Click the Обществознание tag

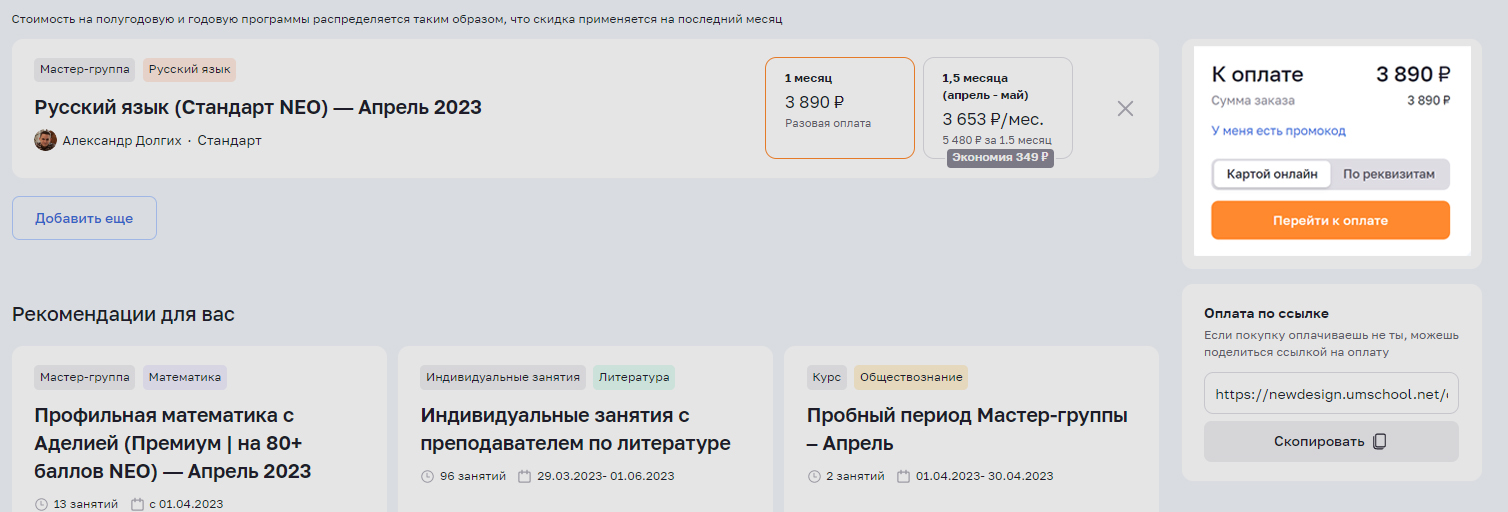[x=911, y=377]
